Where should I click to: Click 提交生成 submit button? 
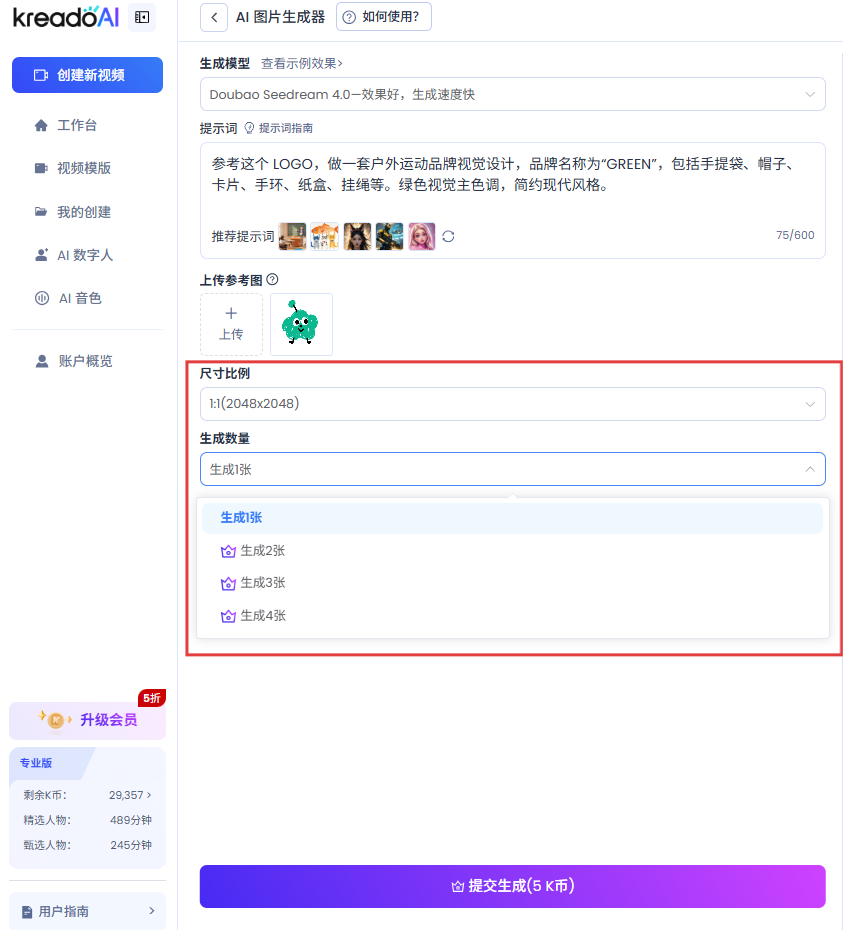click(x=512, y=886)
